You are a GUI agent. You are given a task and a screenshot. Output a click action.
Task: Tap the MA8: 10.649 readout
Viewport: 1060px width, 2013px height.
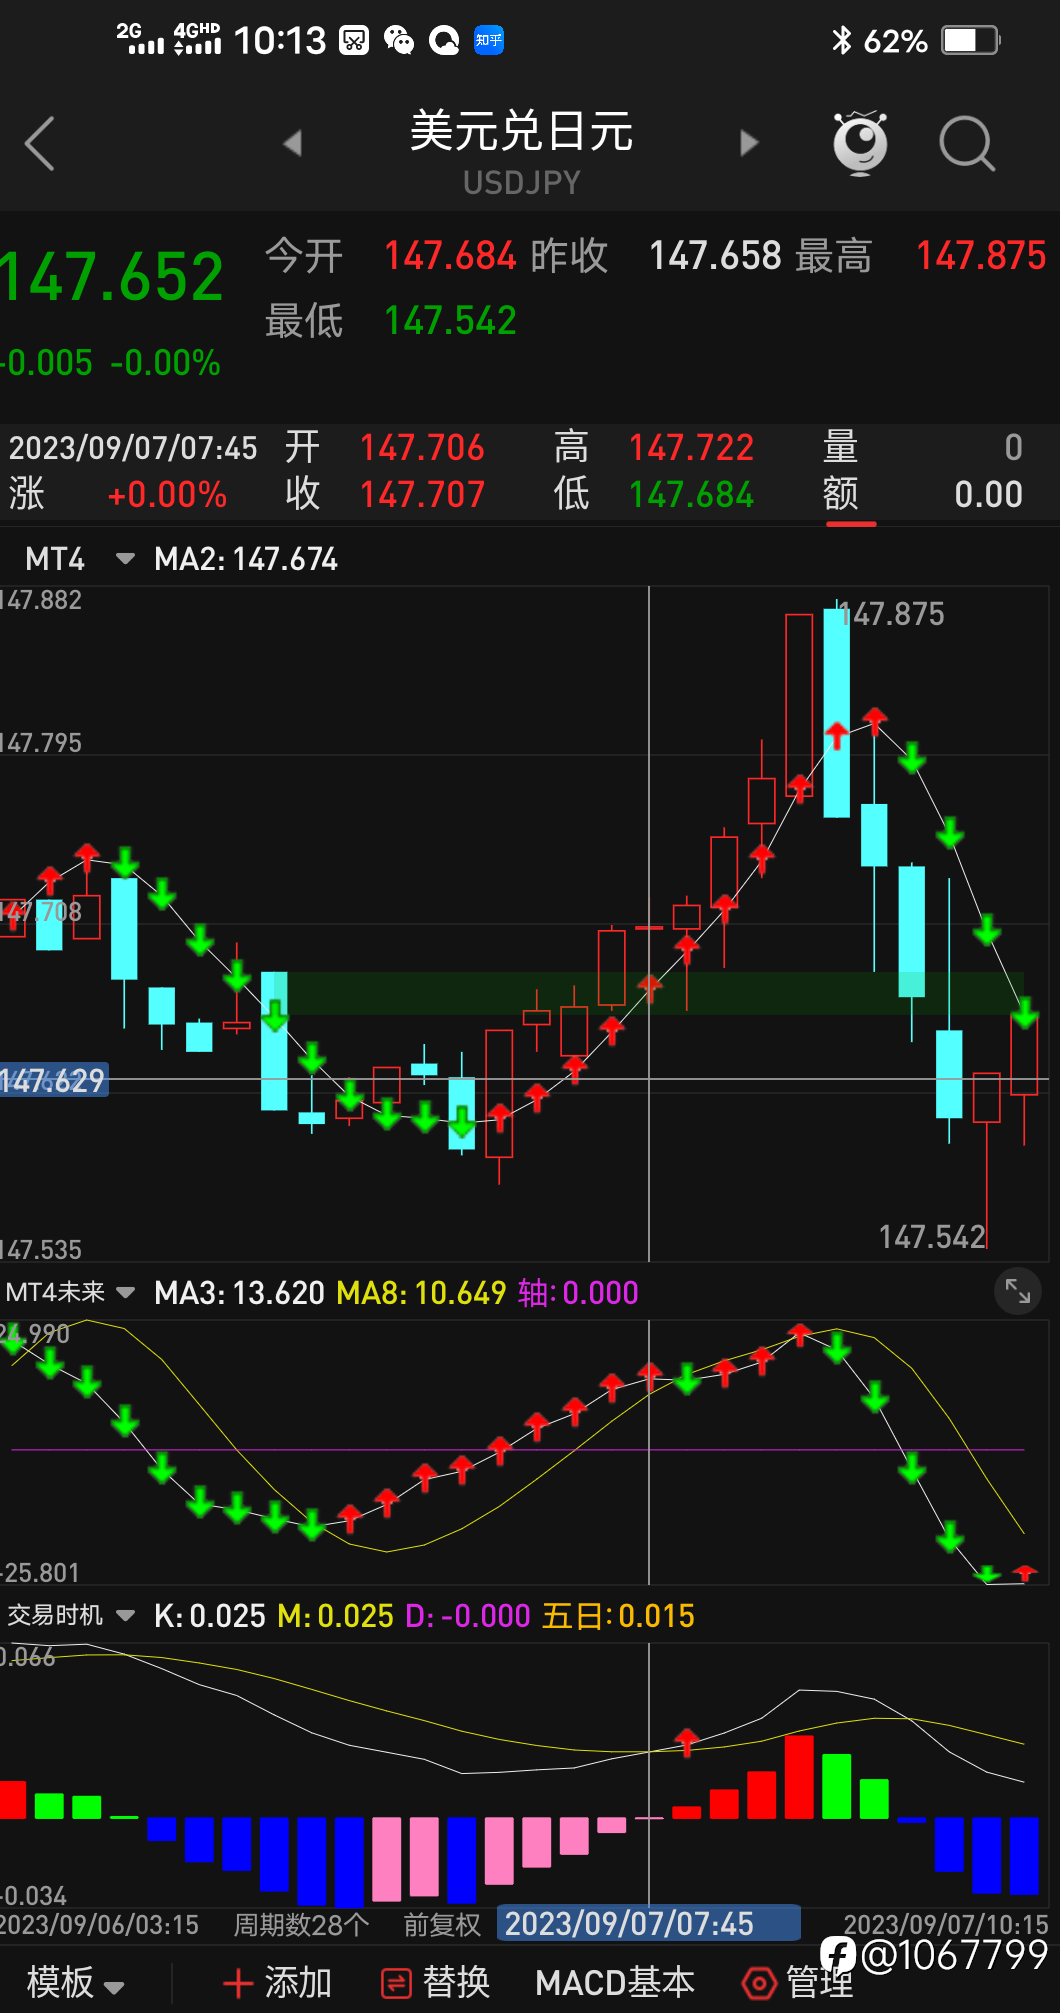421,1293
